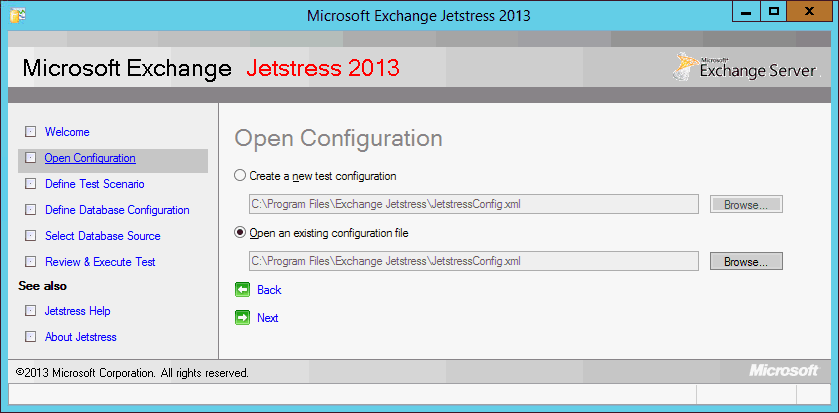Click the bullet icon beside Welcome
The width and height of the screenshot is (839, 413).
[x=30, y=132]
